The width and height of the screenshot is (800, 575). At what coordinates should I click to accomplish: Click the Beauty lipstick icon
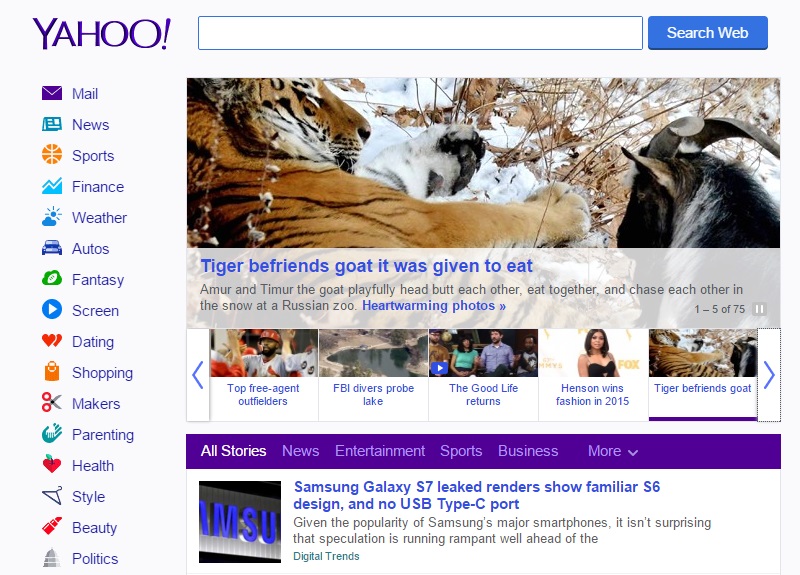point(52,527)
